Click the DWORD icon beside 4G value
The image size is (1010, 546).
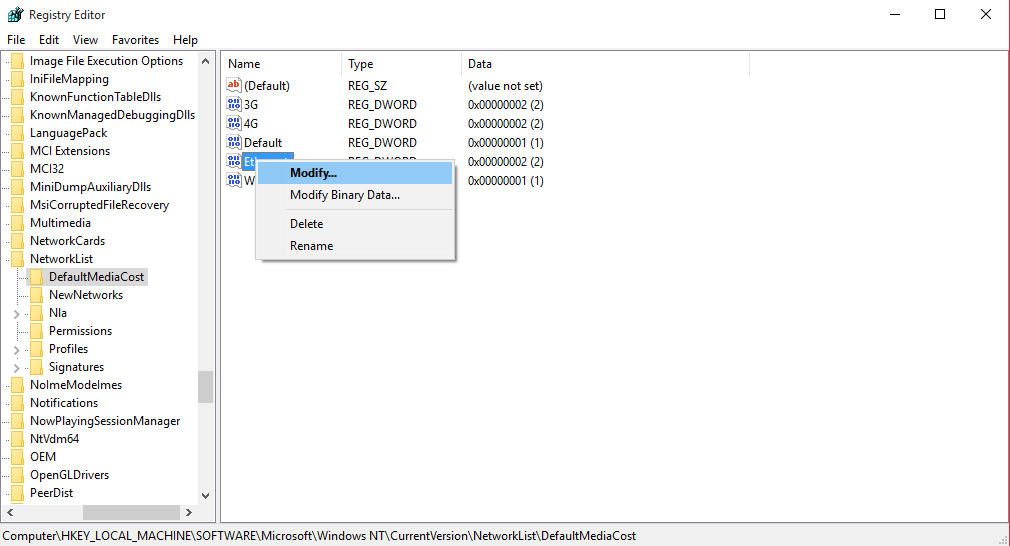point(234,124)
